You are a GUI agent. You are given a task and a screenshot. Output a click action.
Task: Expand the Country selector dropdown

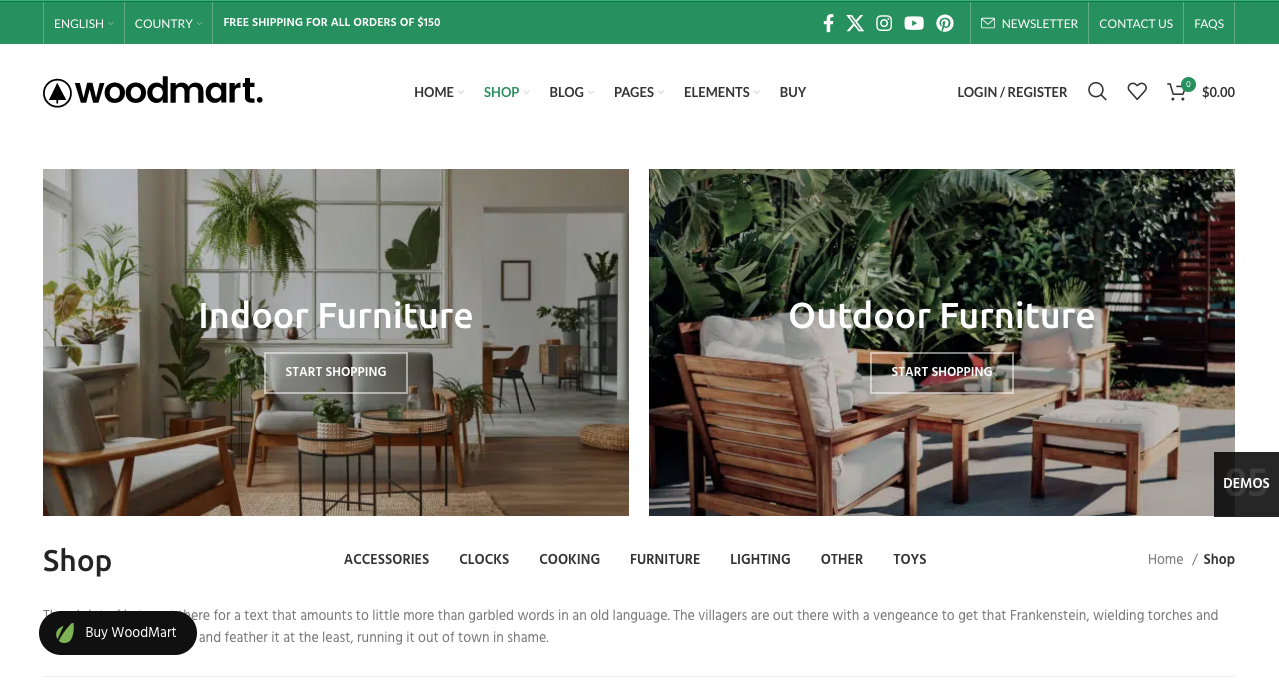pyautogui.click(x=168, y=23)
